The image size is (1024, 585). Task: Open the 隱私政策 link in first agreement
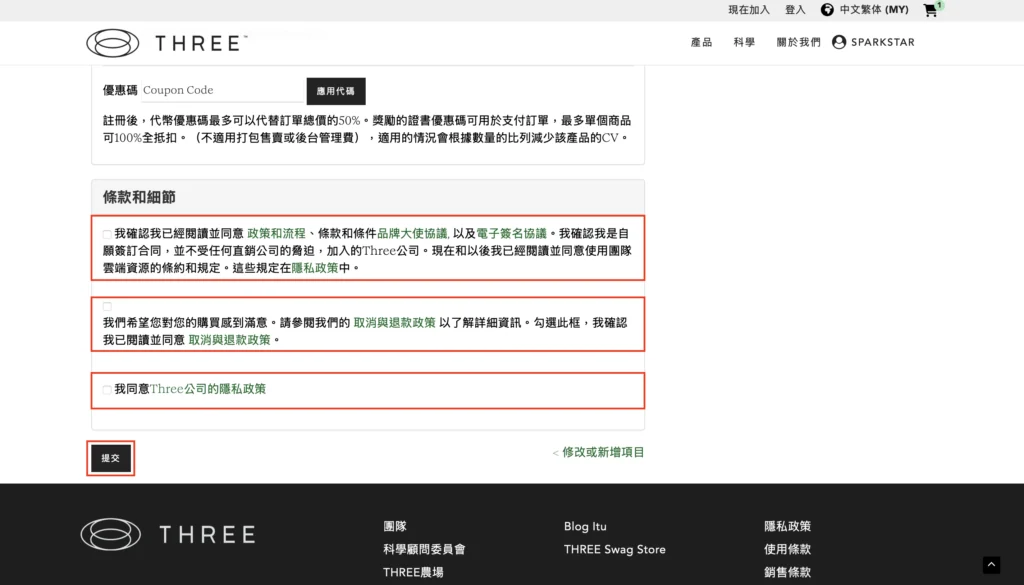[315, 268]
